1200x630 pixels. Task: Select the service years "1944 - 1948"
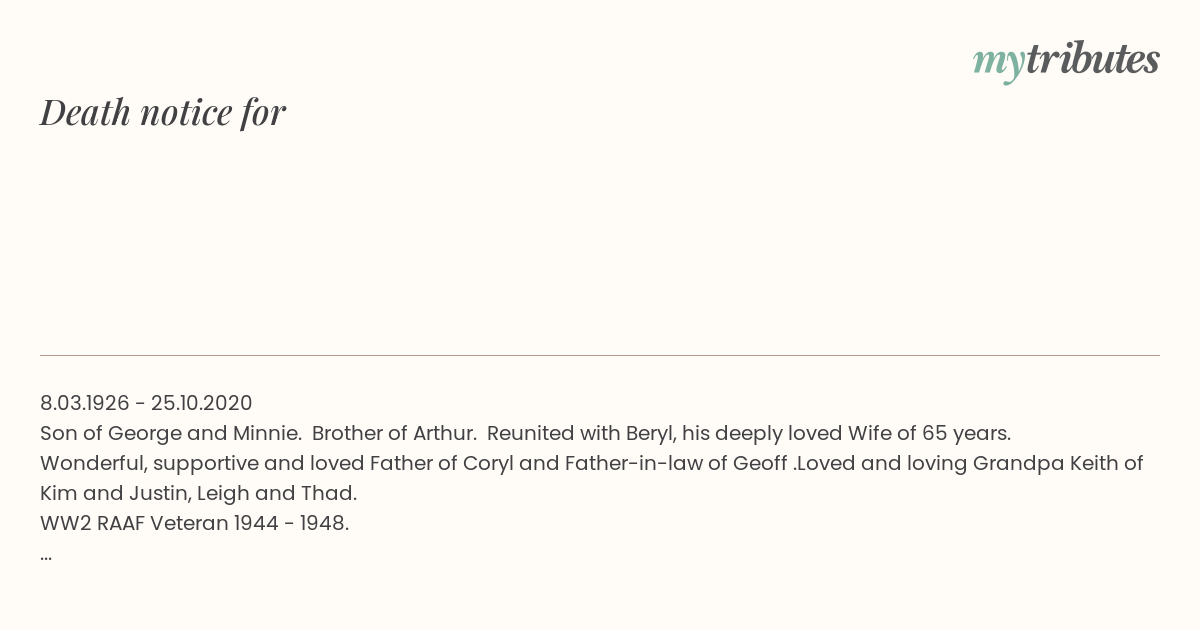[291, 523]
